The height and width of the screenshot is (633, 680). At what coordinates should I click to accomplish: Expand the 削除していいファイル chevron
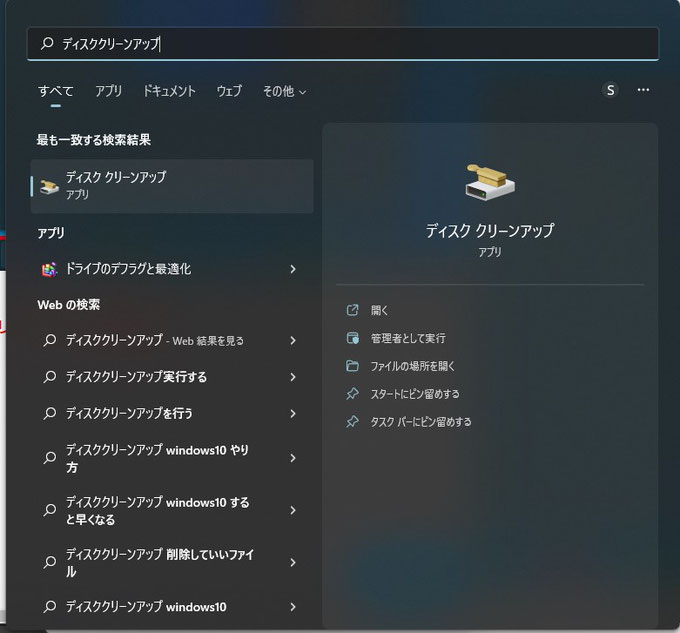(x=293, y=563)
